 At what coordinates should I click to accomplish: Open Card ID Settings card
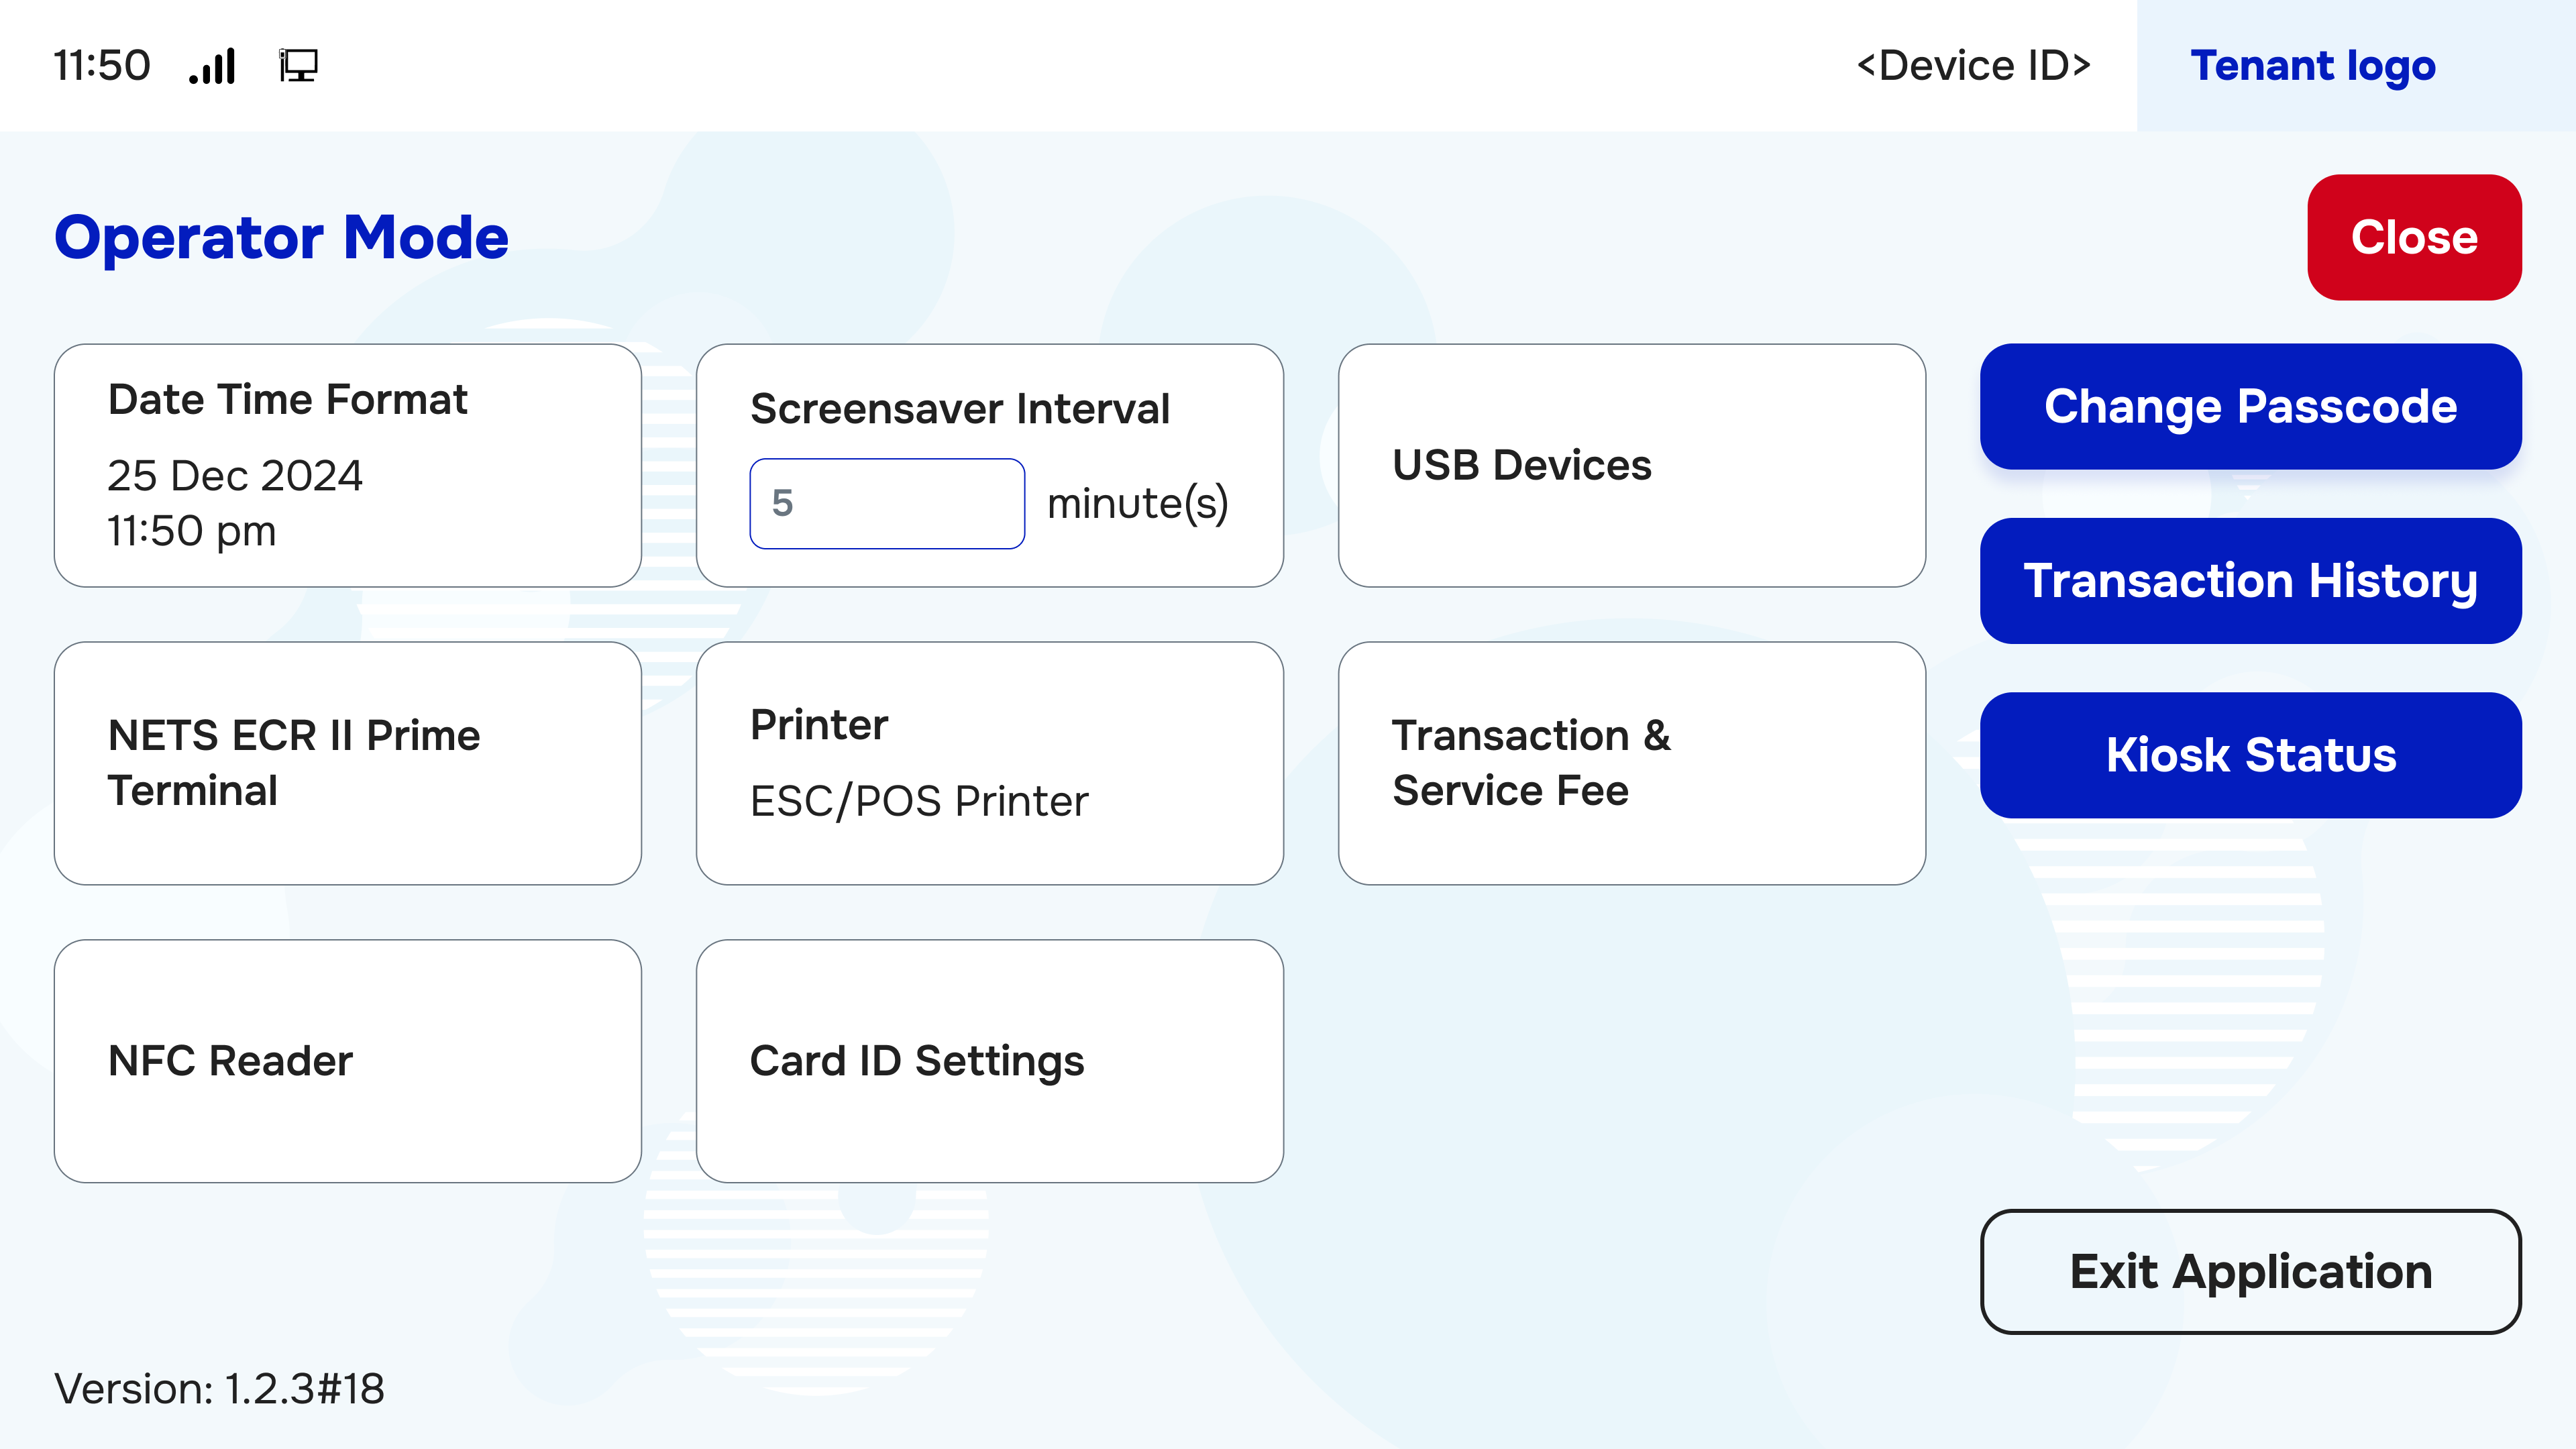click(x=989, y=1060)
